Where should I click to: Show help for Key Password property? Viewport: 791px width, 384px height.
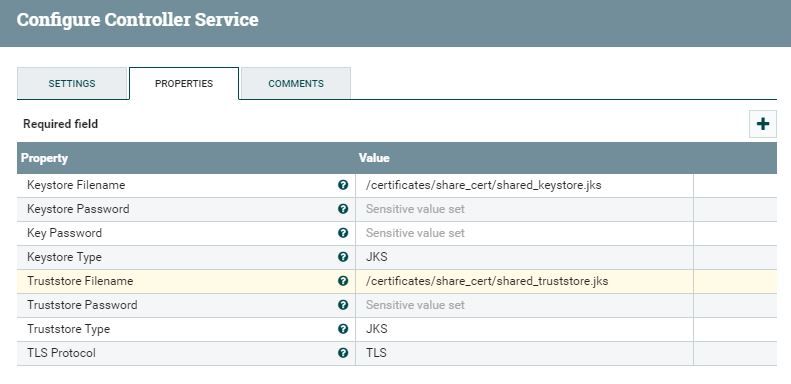coord(343,233)
